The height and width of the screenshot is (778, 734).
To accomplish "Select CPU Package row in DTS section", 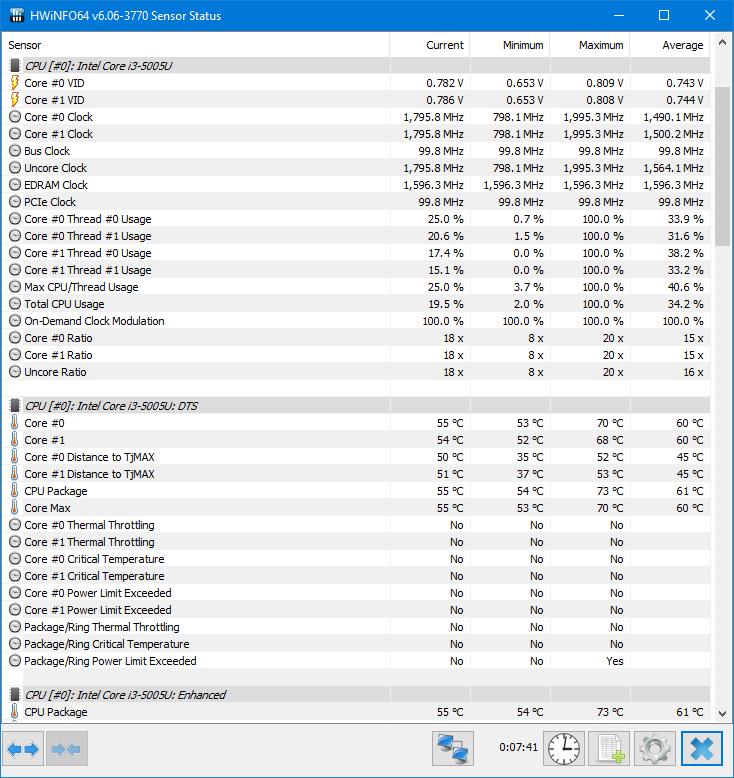I will [356, 491].
